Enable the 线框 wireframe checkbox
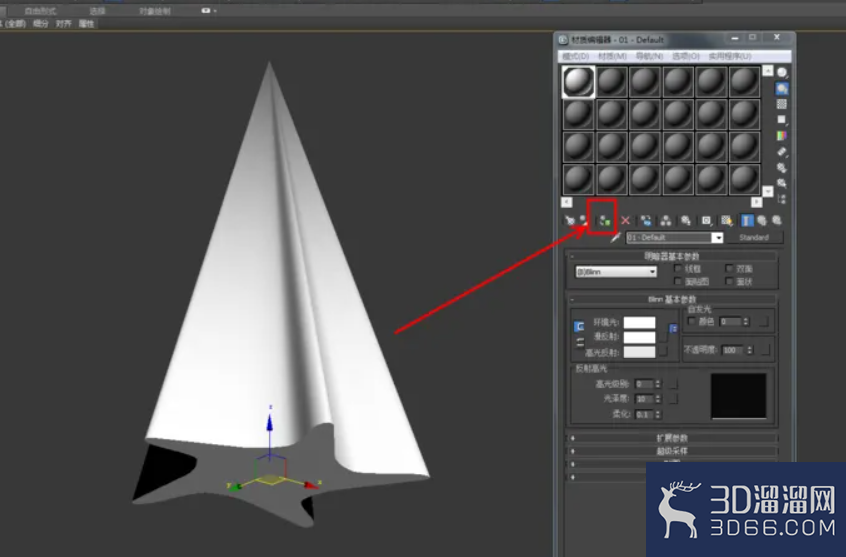The height and width of the screenshot is (557, 846). 678,268
